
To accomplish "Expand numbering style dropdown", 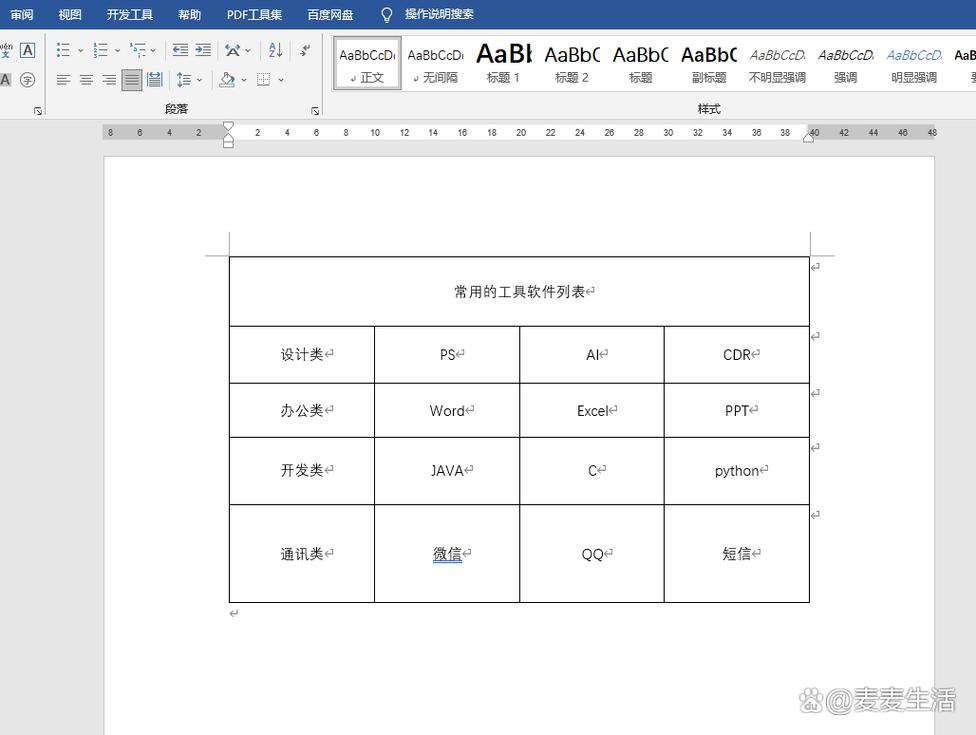I will [x=117, y=50].
